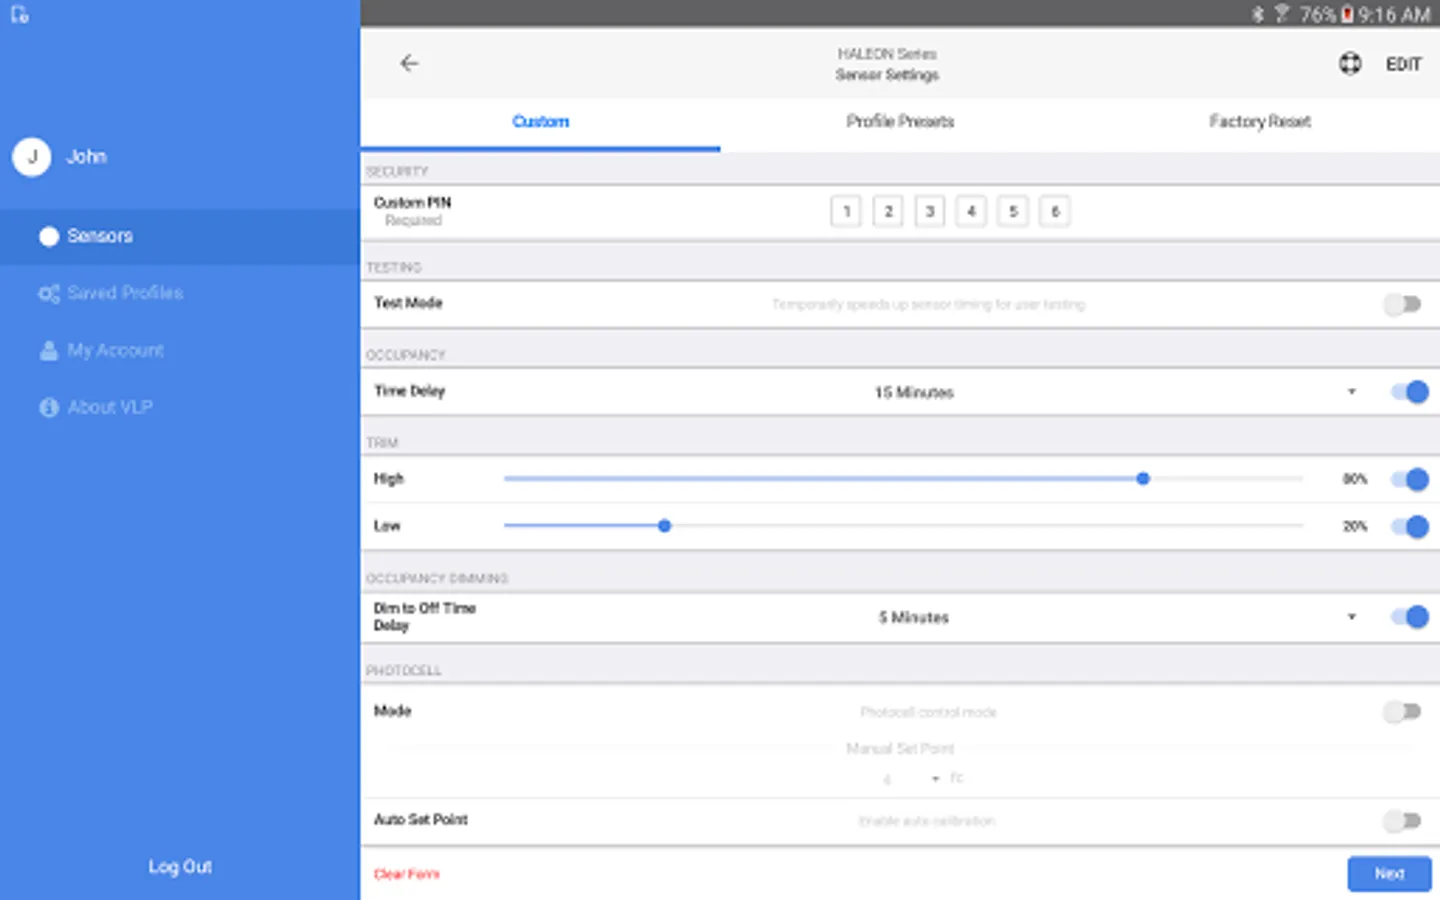
Task: Switch to the Custom tab
Action: point(540,122)
